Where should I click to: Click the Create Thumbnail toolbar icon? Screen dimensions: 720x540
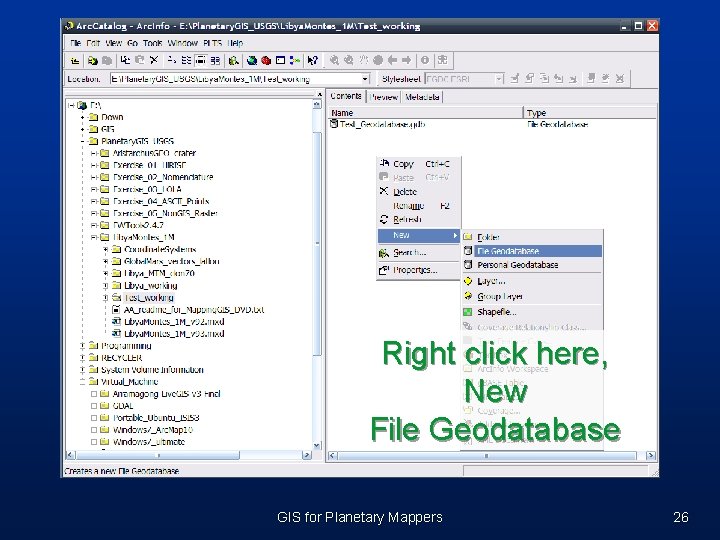[x=443, y=60]
